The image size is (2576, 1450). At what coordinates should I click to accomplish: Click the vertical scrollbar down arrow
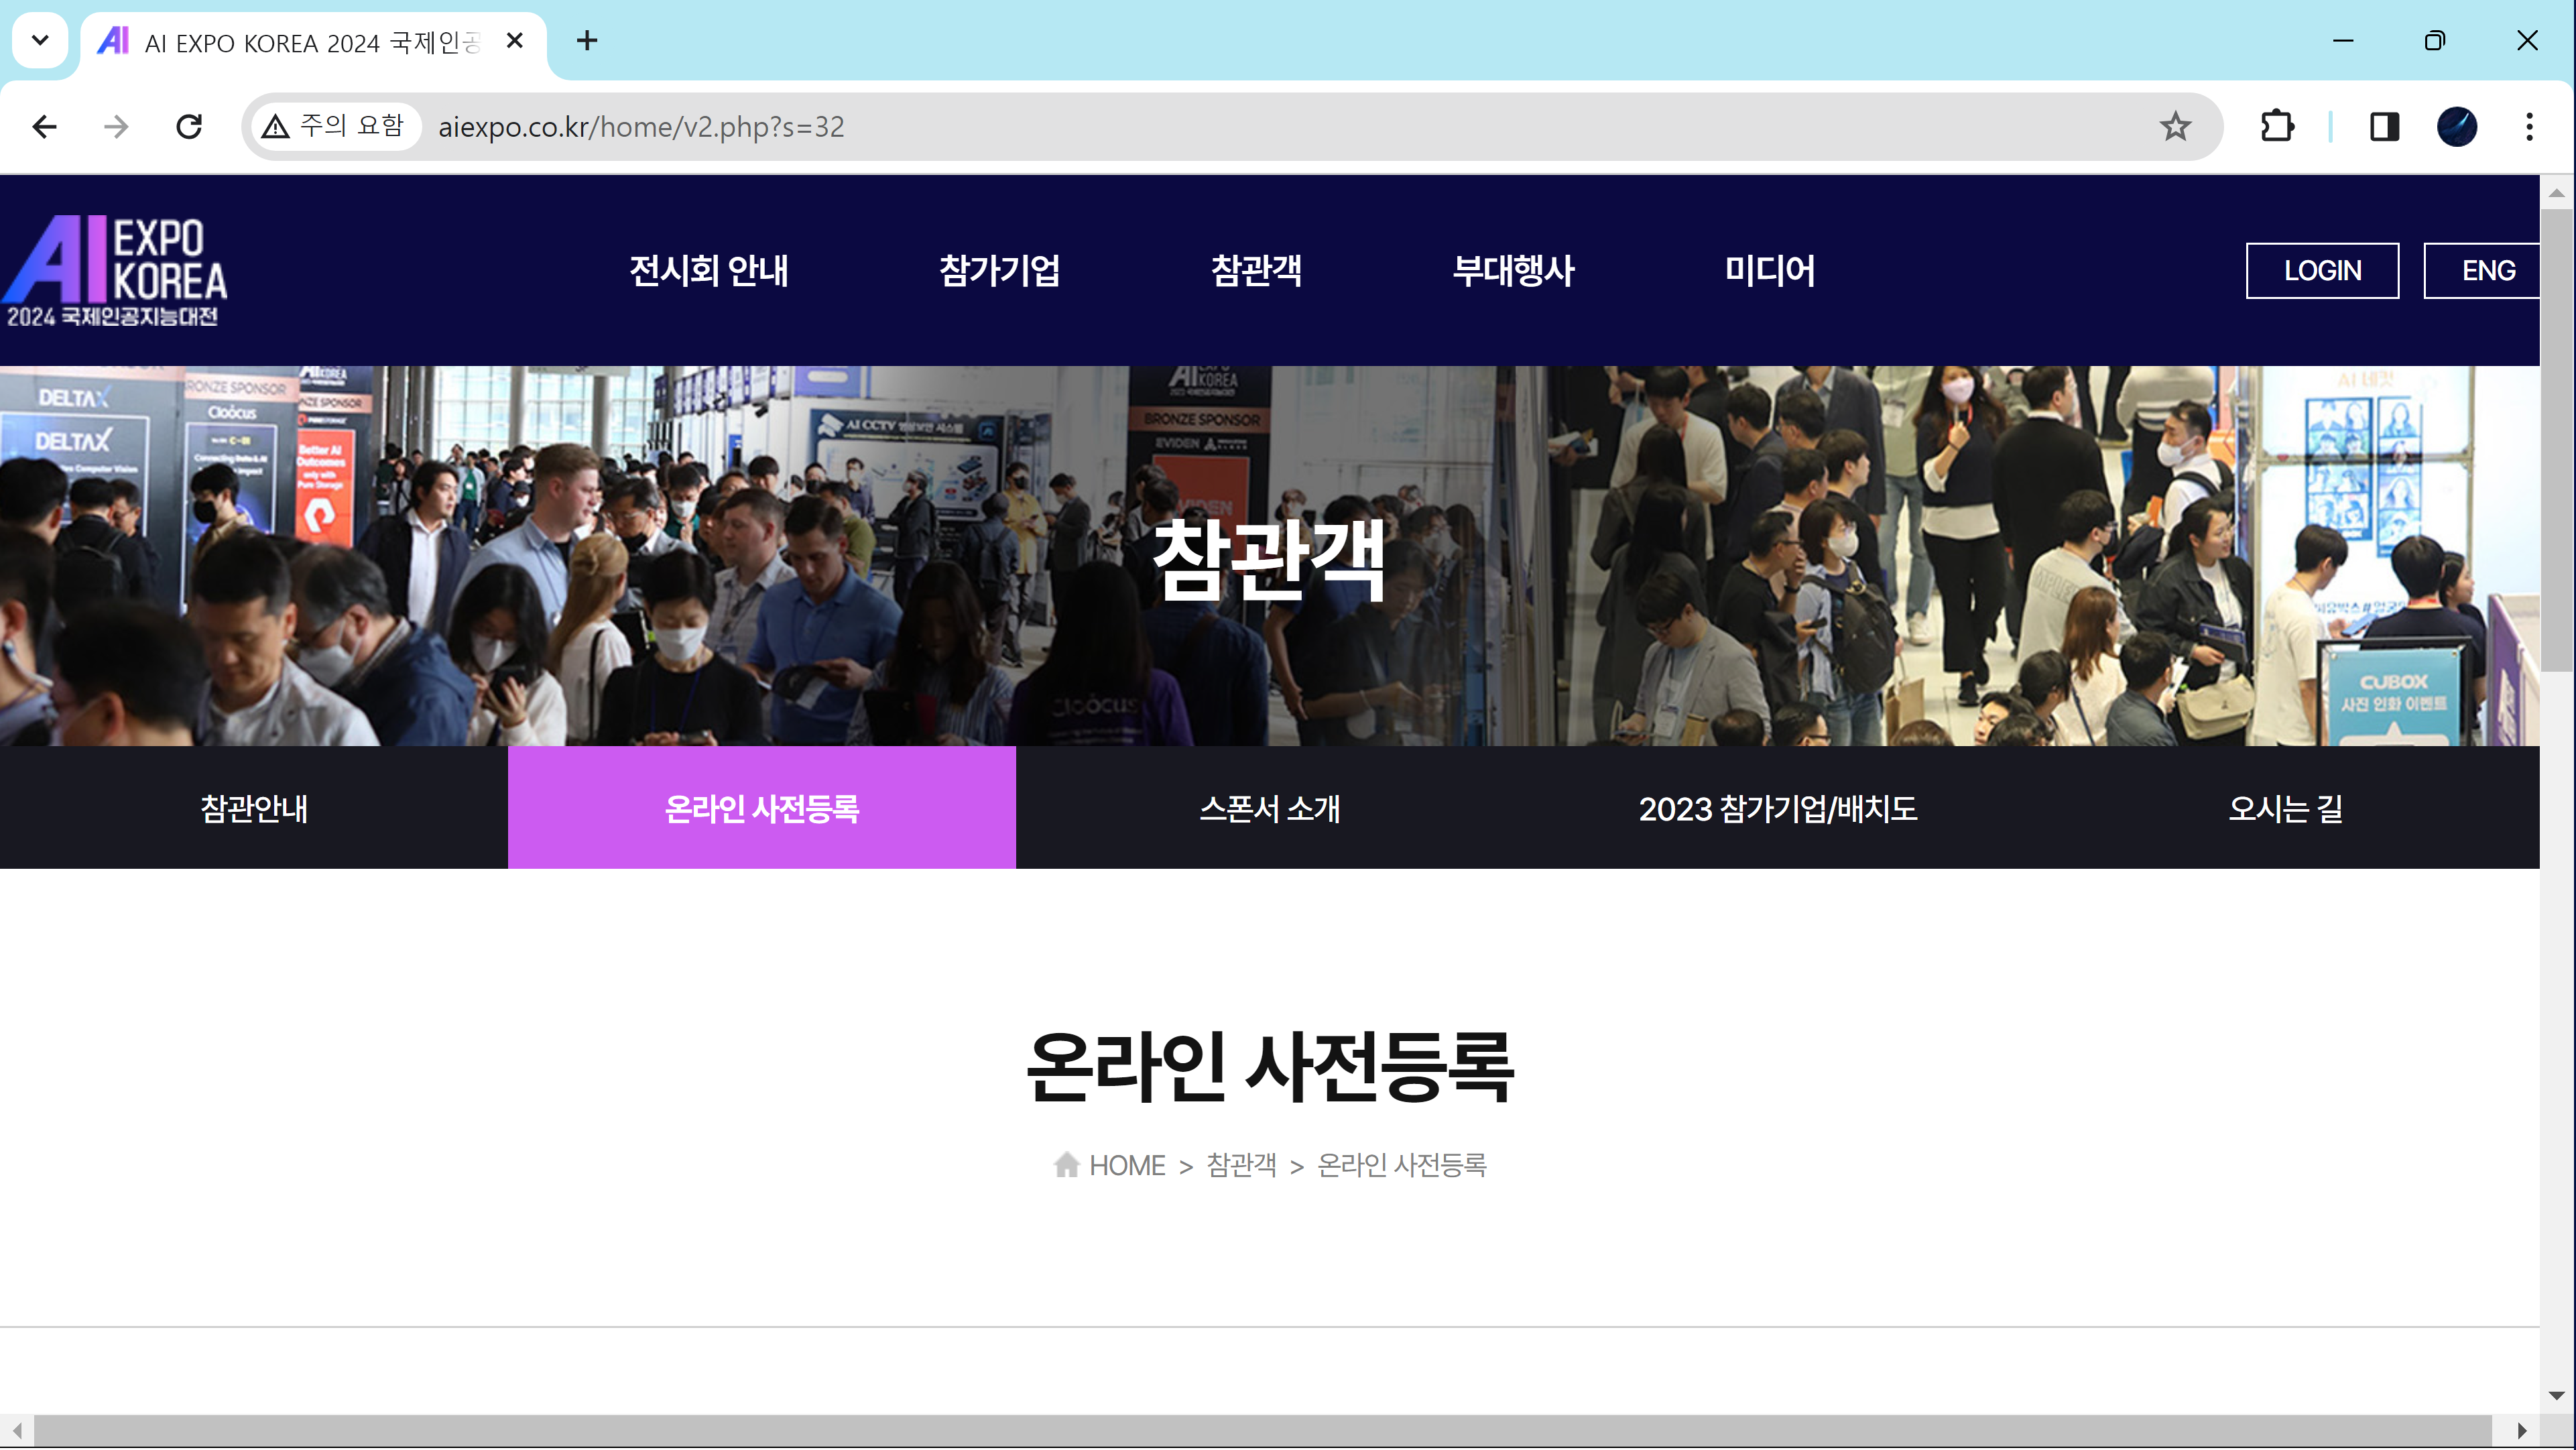[2556, 1395]
